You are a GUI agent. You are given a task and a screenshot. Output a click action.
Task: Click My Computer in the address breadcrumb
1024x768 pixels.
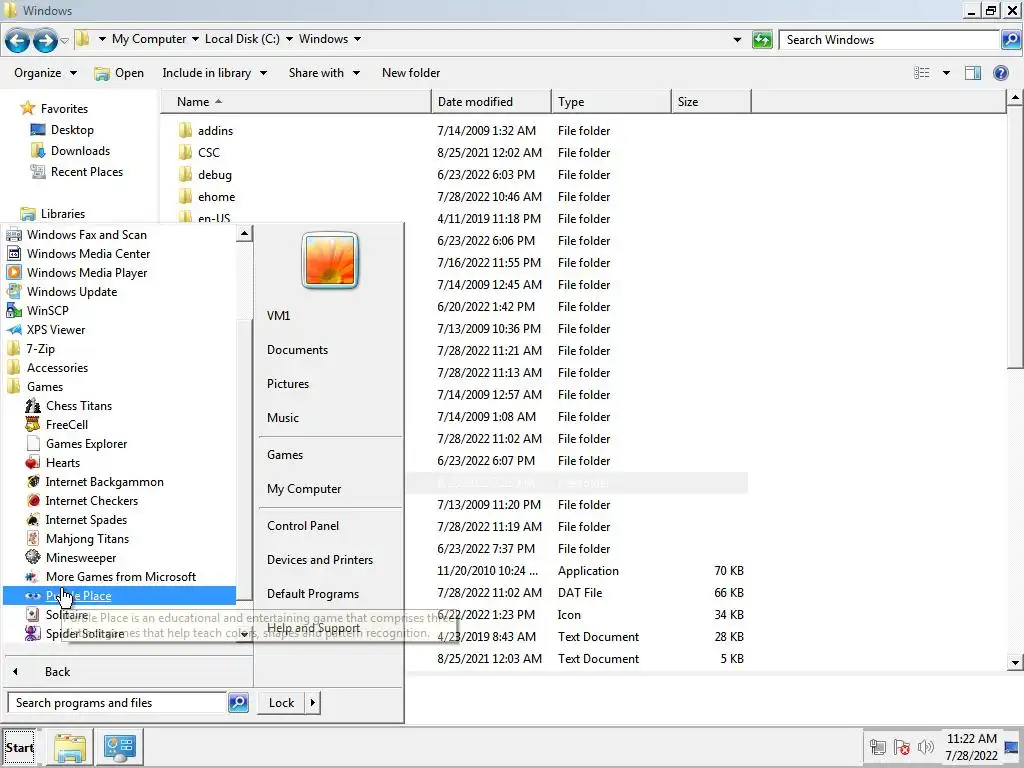point(149,39)
